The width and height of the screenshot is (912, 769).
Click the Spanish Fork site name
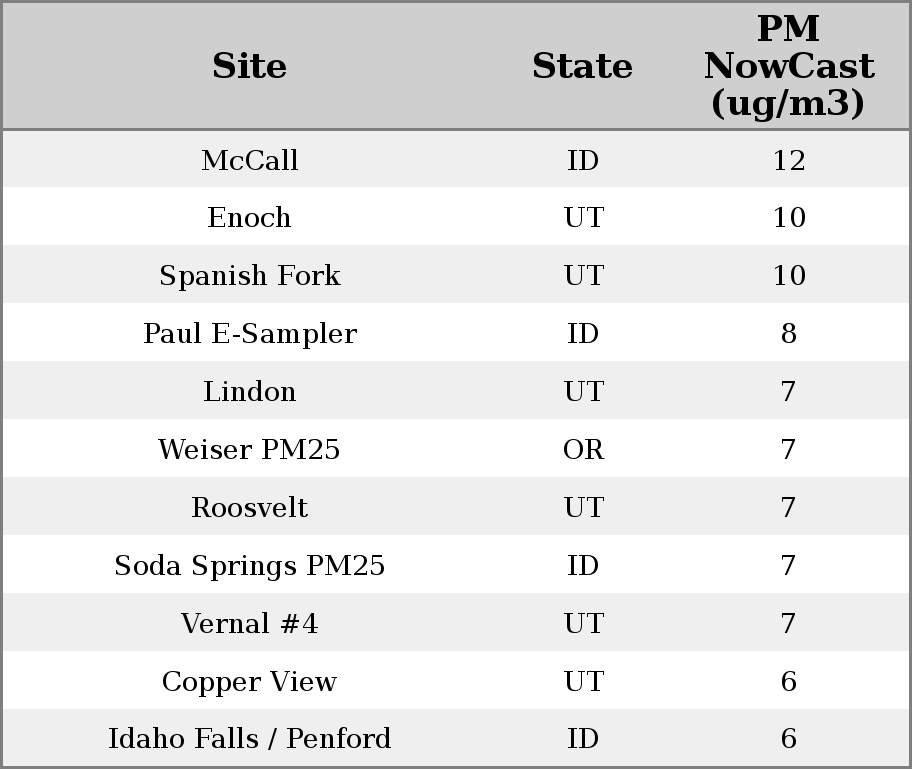pyautogui.click(x=249, y=276)
